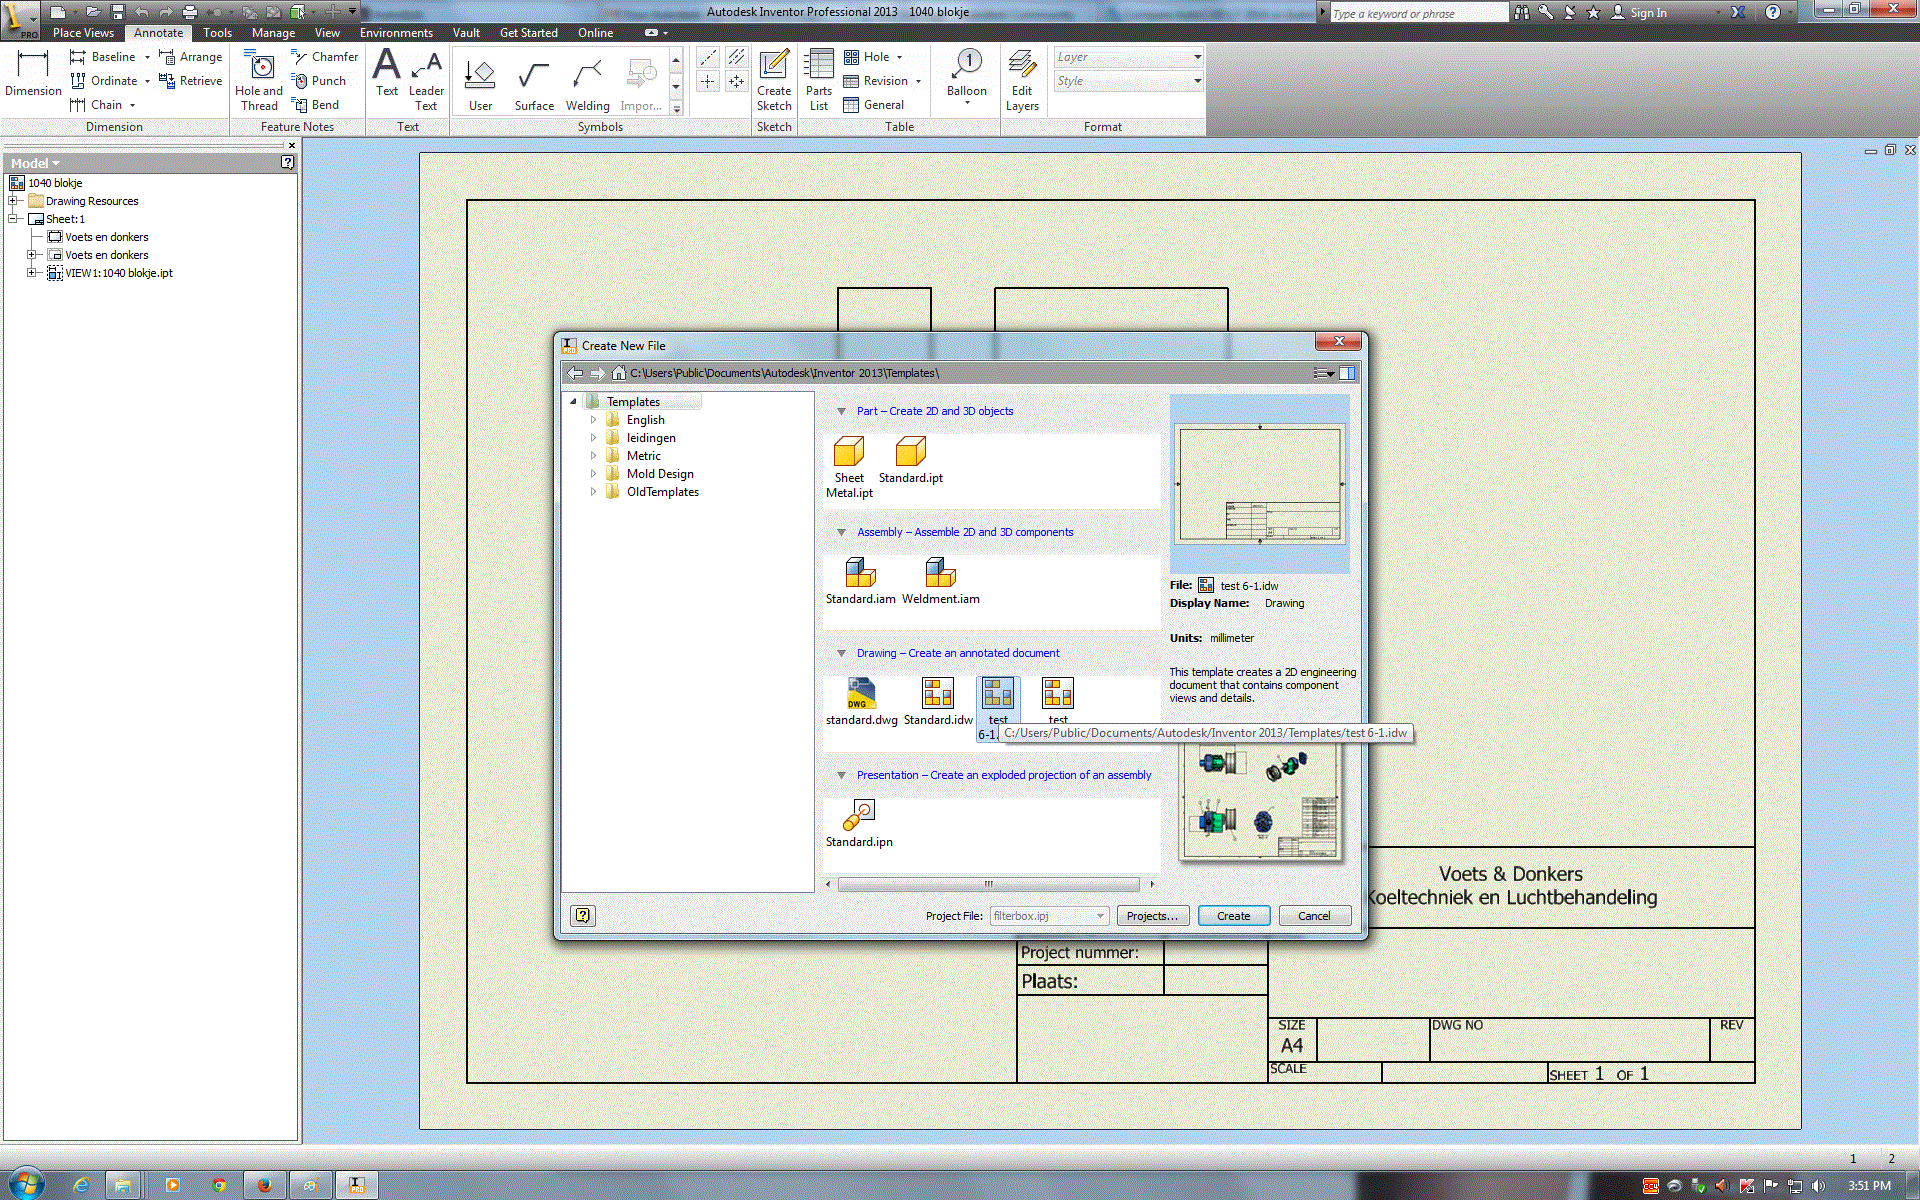Open the Project File dropdown

1099,916
